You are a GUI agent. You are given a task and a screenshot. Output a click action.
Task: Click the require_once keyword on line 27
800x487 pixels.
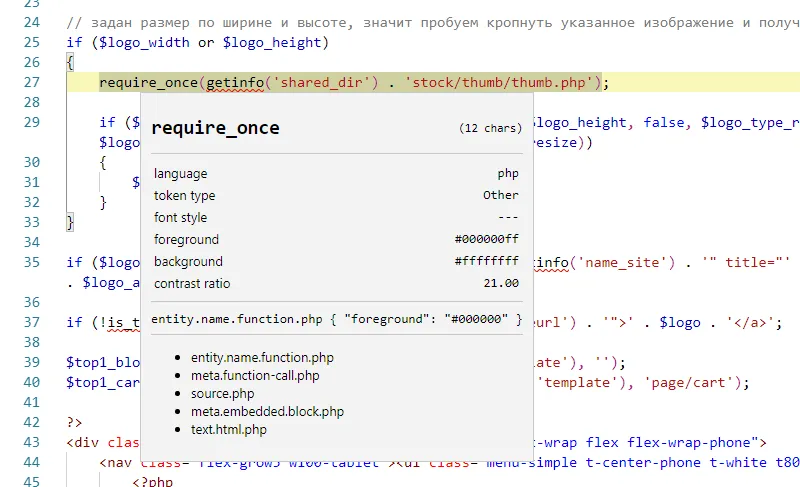[148, 82]
